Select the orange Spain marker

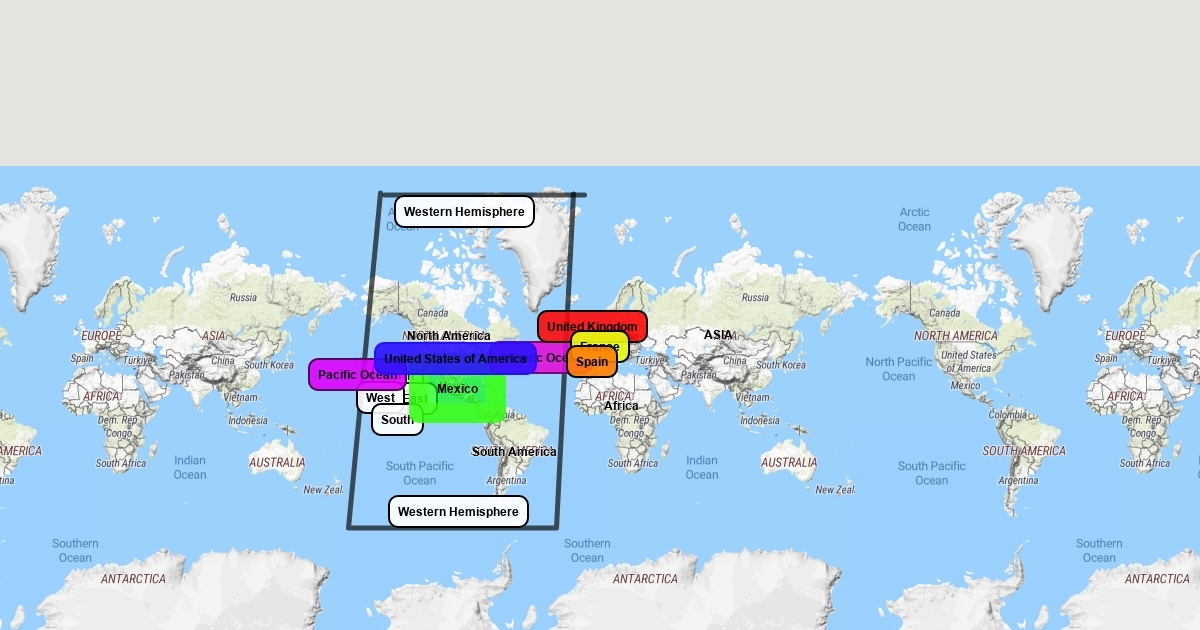[592, 362]
